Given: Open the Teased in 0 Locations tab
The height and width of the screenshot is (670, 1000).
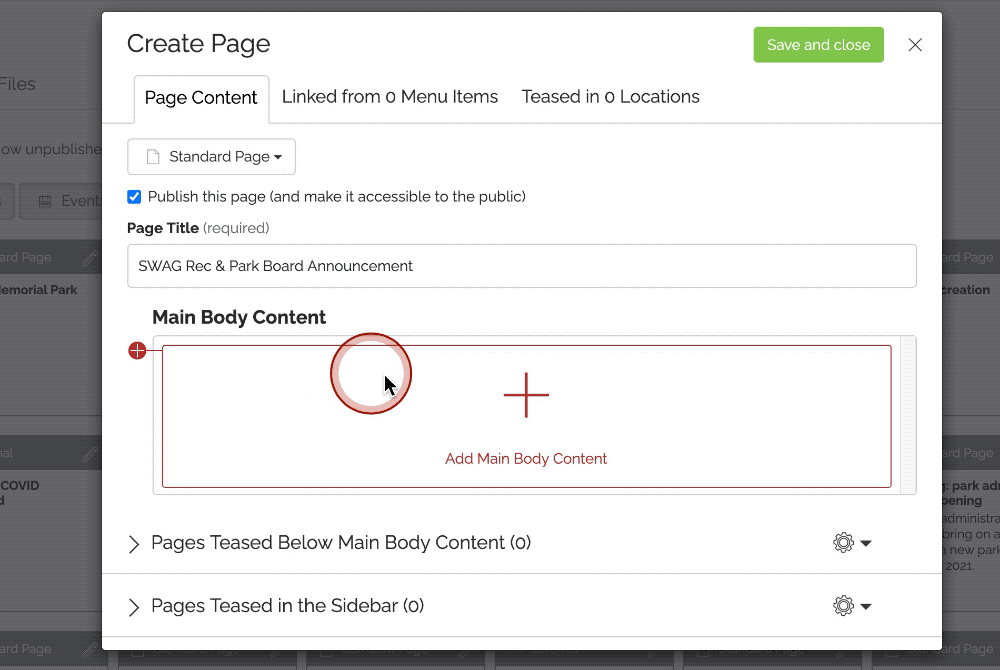Looking at the screenshot, I should (x=610, y=97).
